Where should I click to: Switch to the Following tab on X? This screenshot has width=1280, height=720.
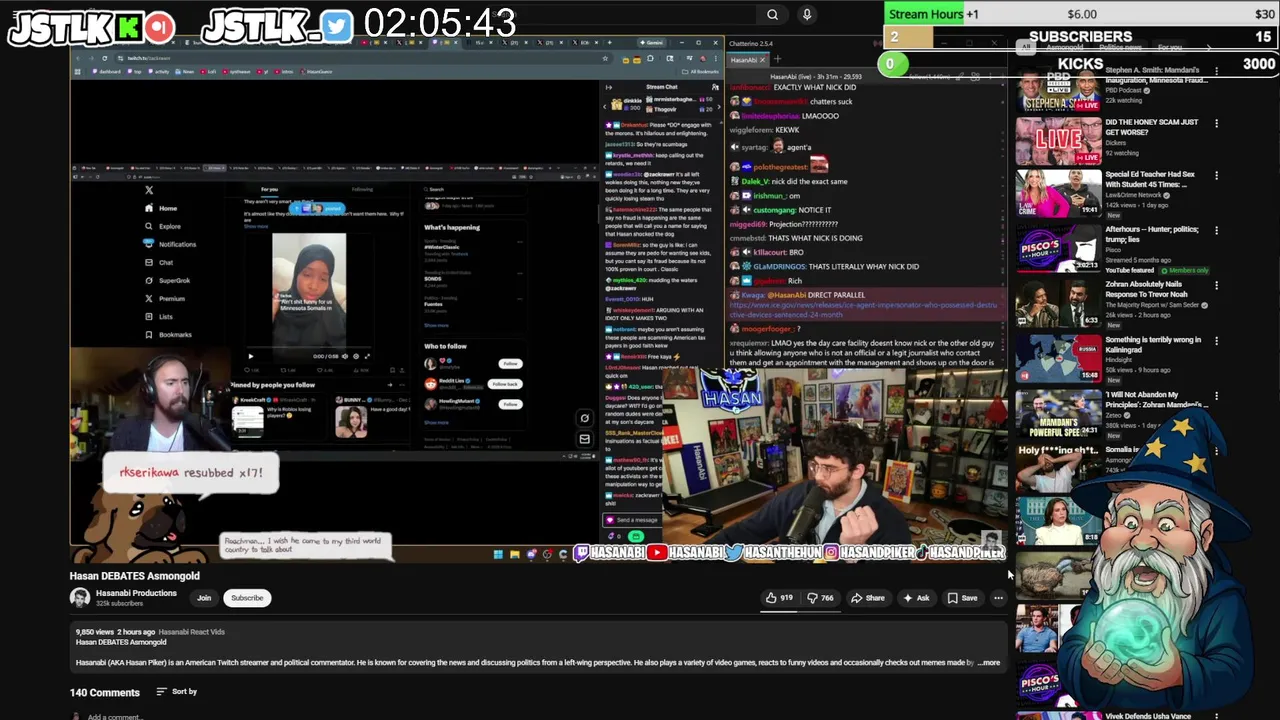click(x=362, y=189)
